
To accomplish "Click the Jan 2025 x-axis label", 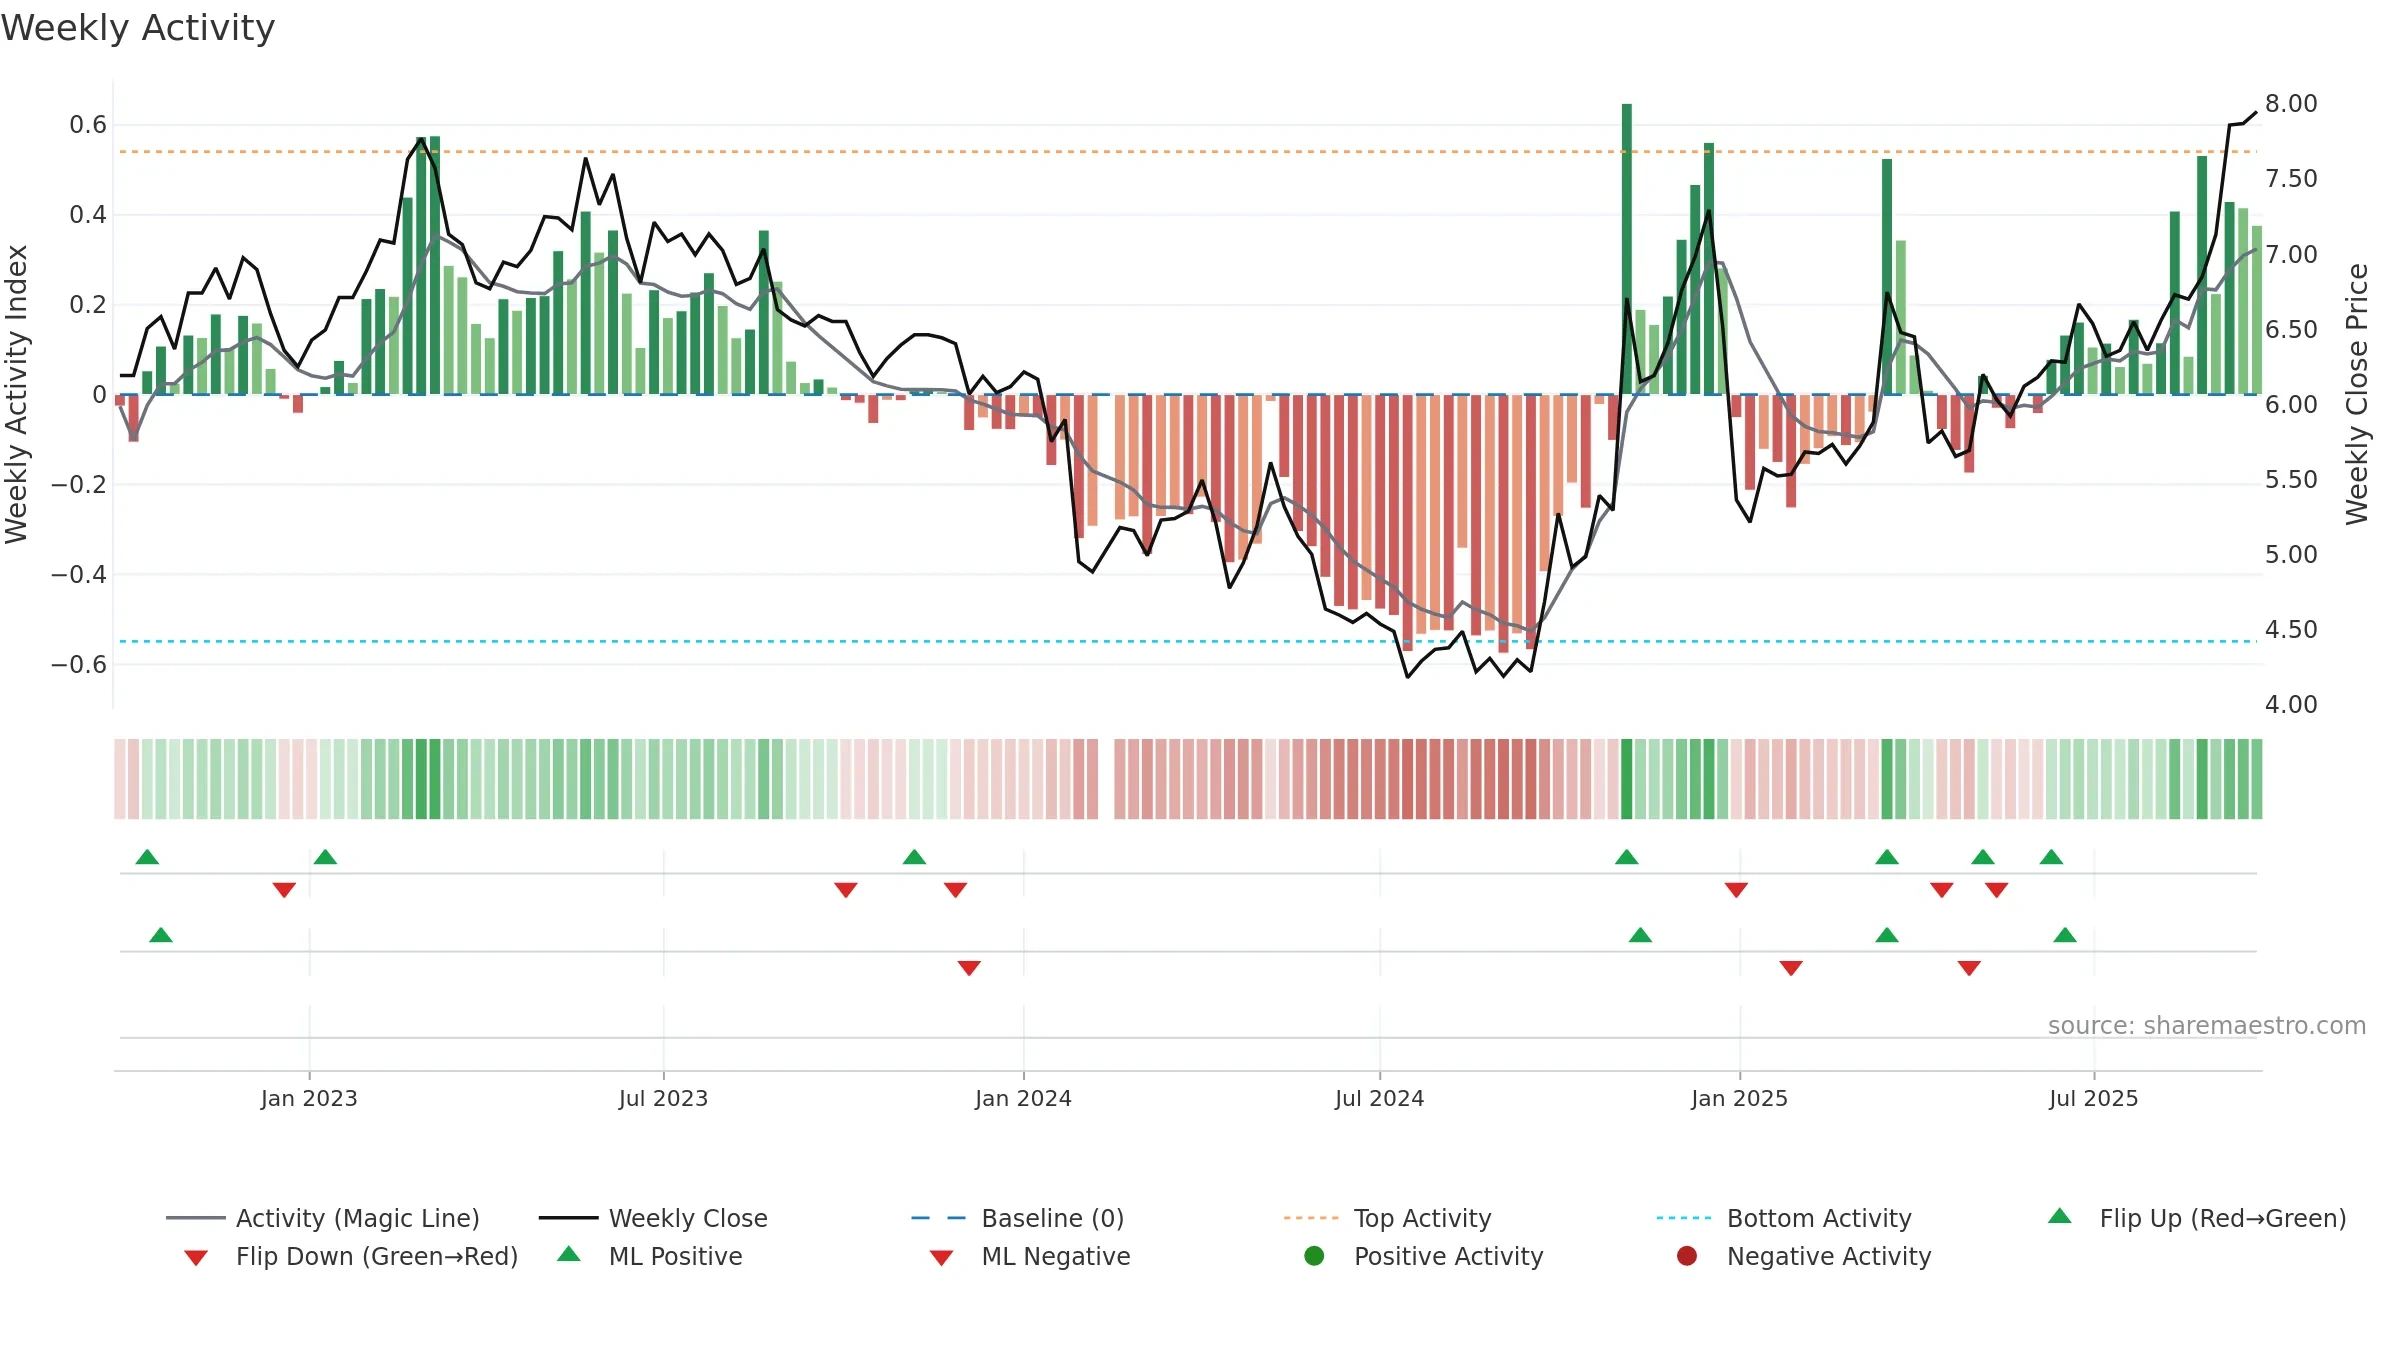I will click(1739, 1099).
